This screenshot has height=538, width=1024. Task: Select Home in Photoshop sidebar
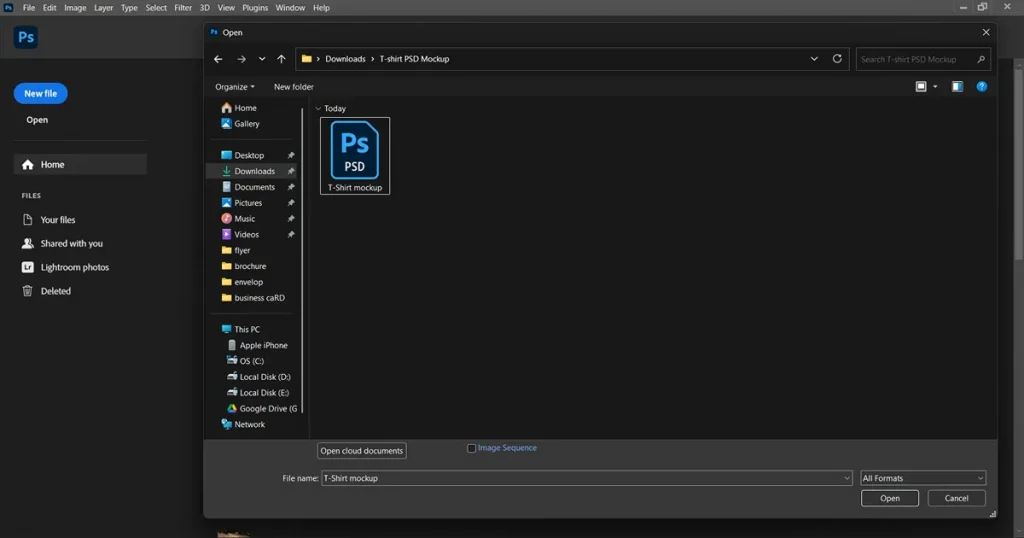[80, 165]
